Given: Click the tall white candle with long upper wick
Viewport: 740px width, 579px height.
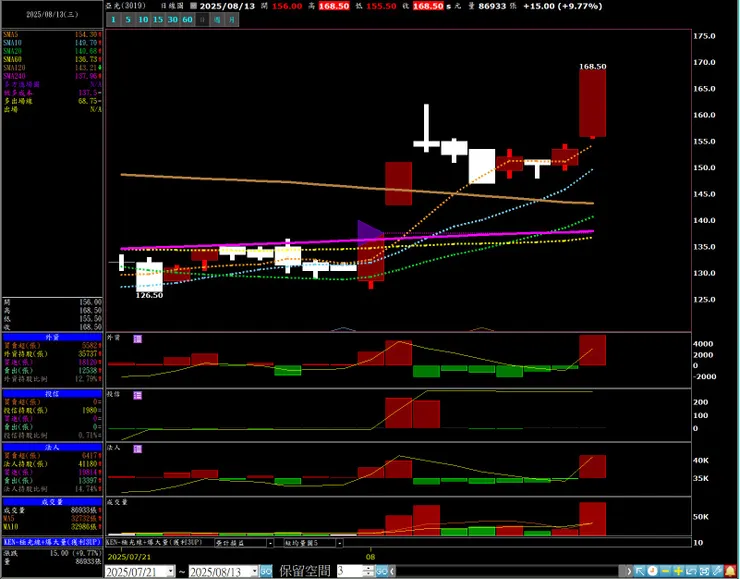Looking at the screenshot, I should pyautogui.click(x=426, y=128).
